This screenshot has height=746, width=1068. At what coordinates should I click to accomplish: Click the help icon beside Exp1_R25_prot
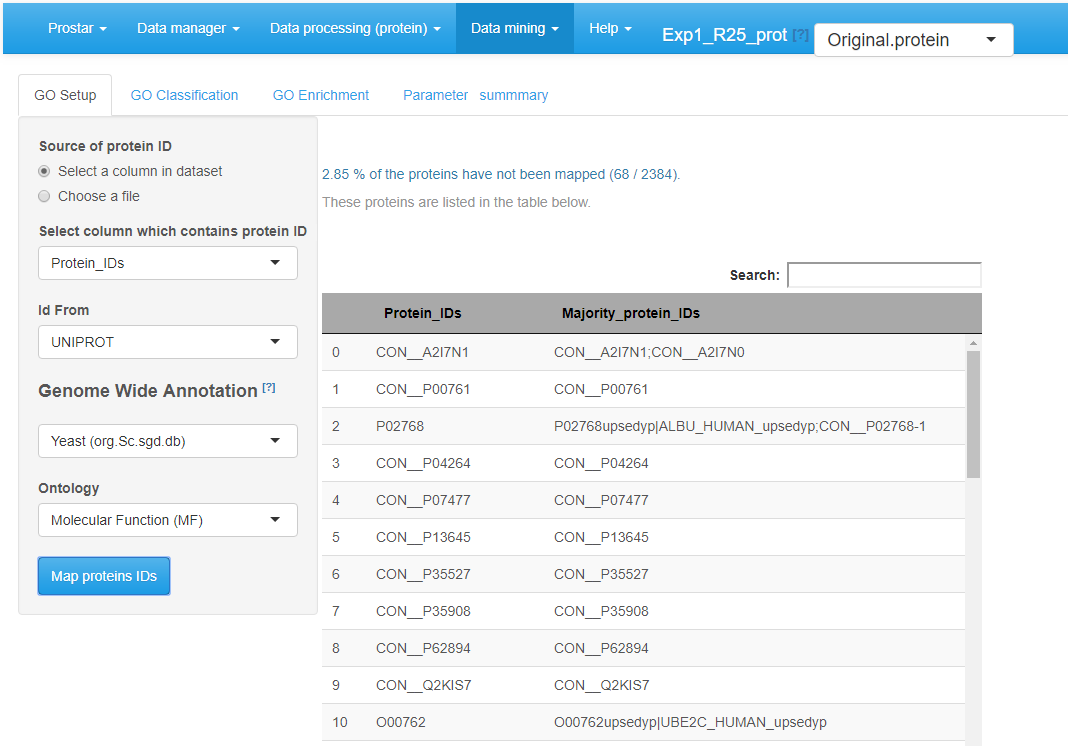tap(800, 35)
